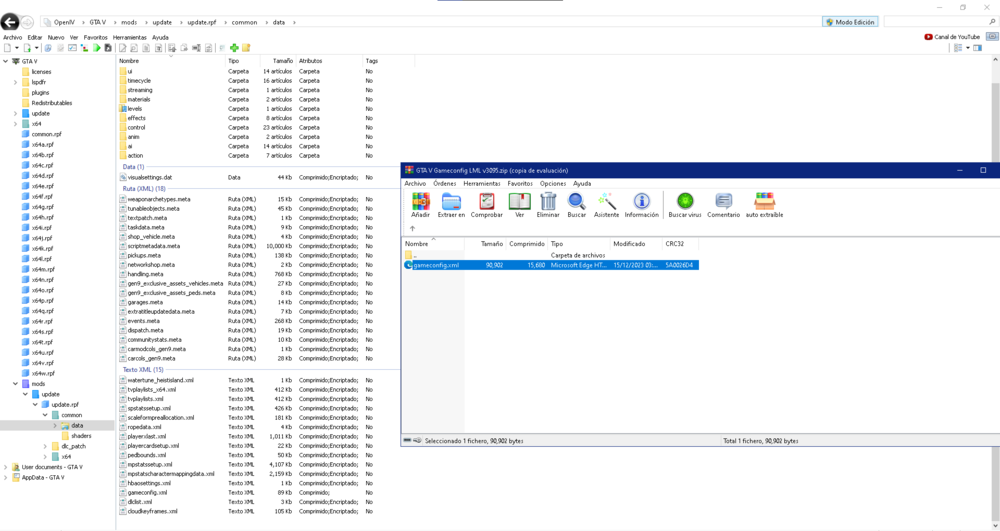Click WinRAR up-one-level arrow
The image size is (1000, 531).
tap(412, 228)
